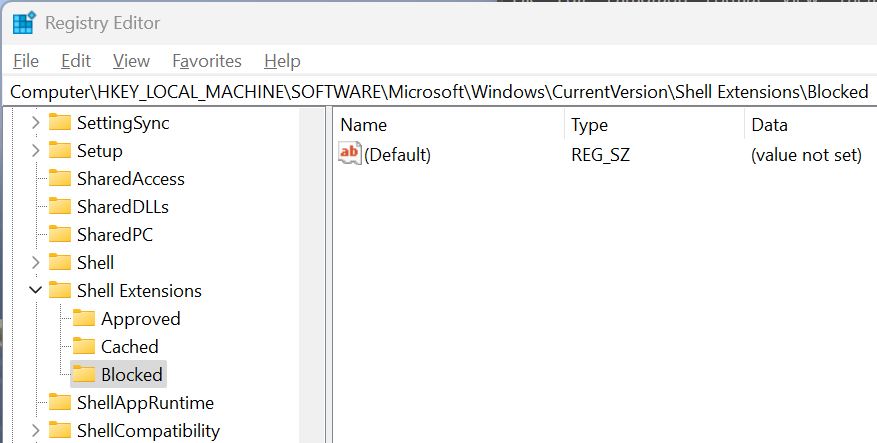The image size is (877, 443).
Task: Click the REG_SZ type cell
Action: [x=600, y=154]
